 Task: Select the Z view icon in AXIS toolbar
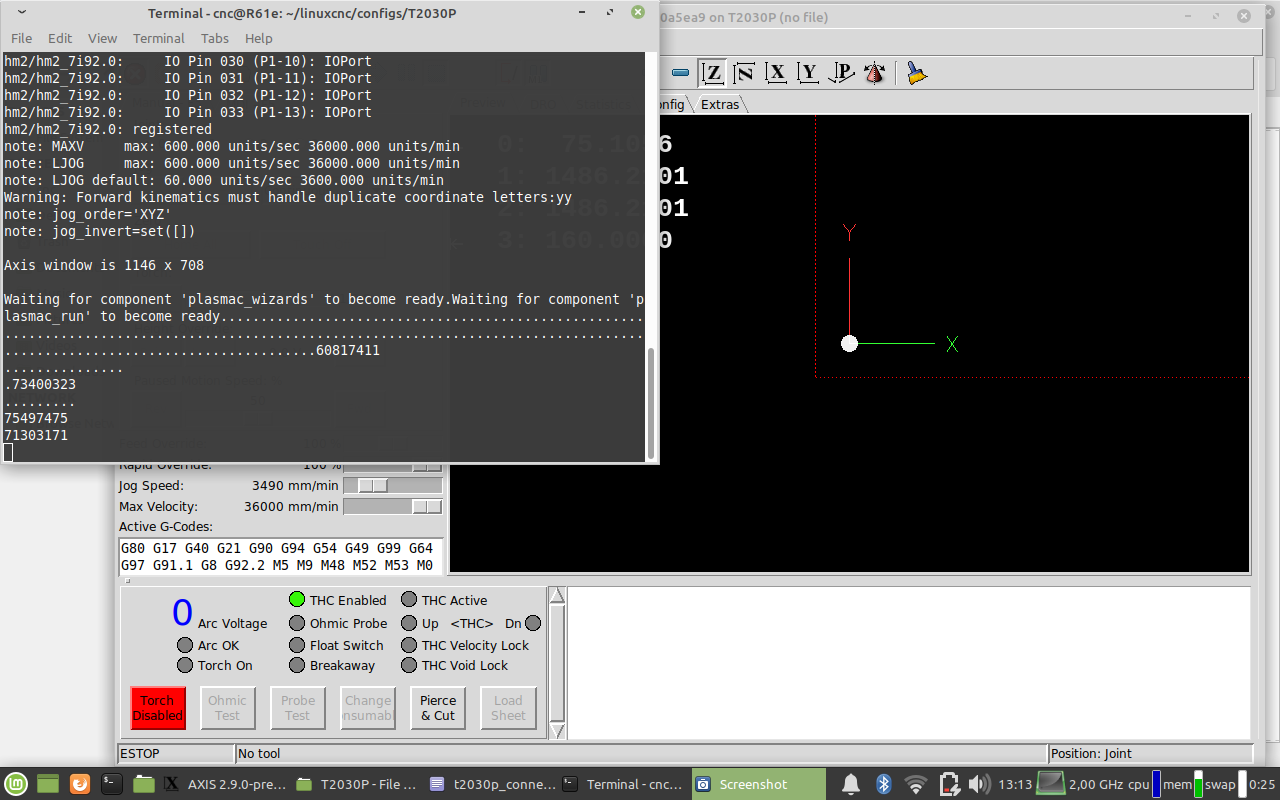[712, 73]
